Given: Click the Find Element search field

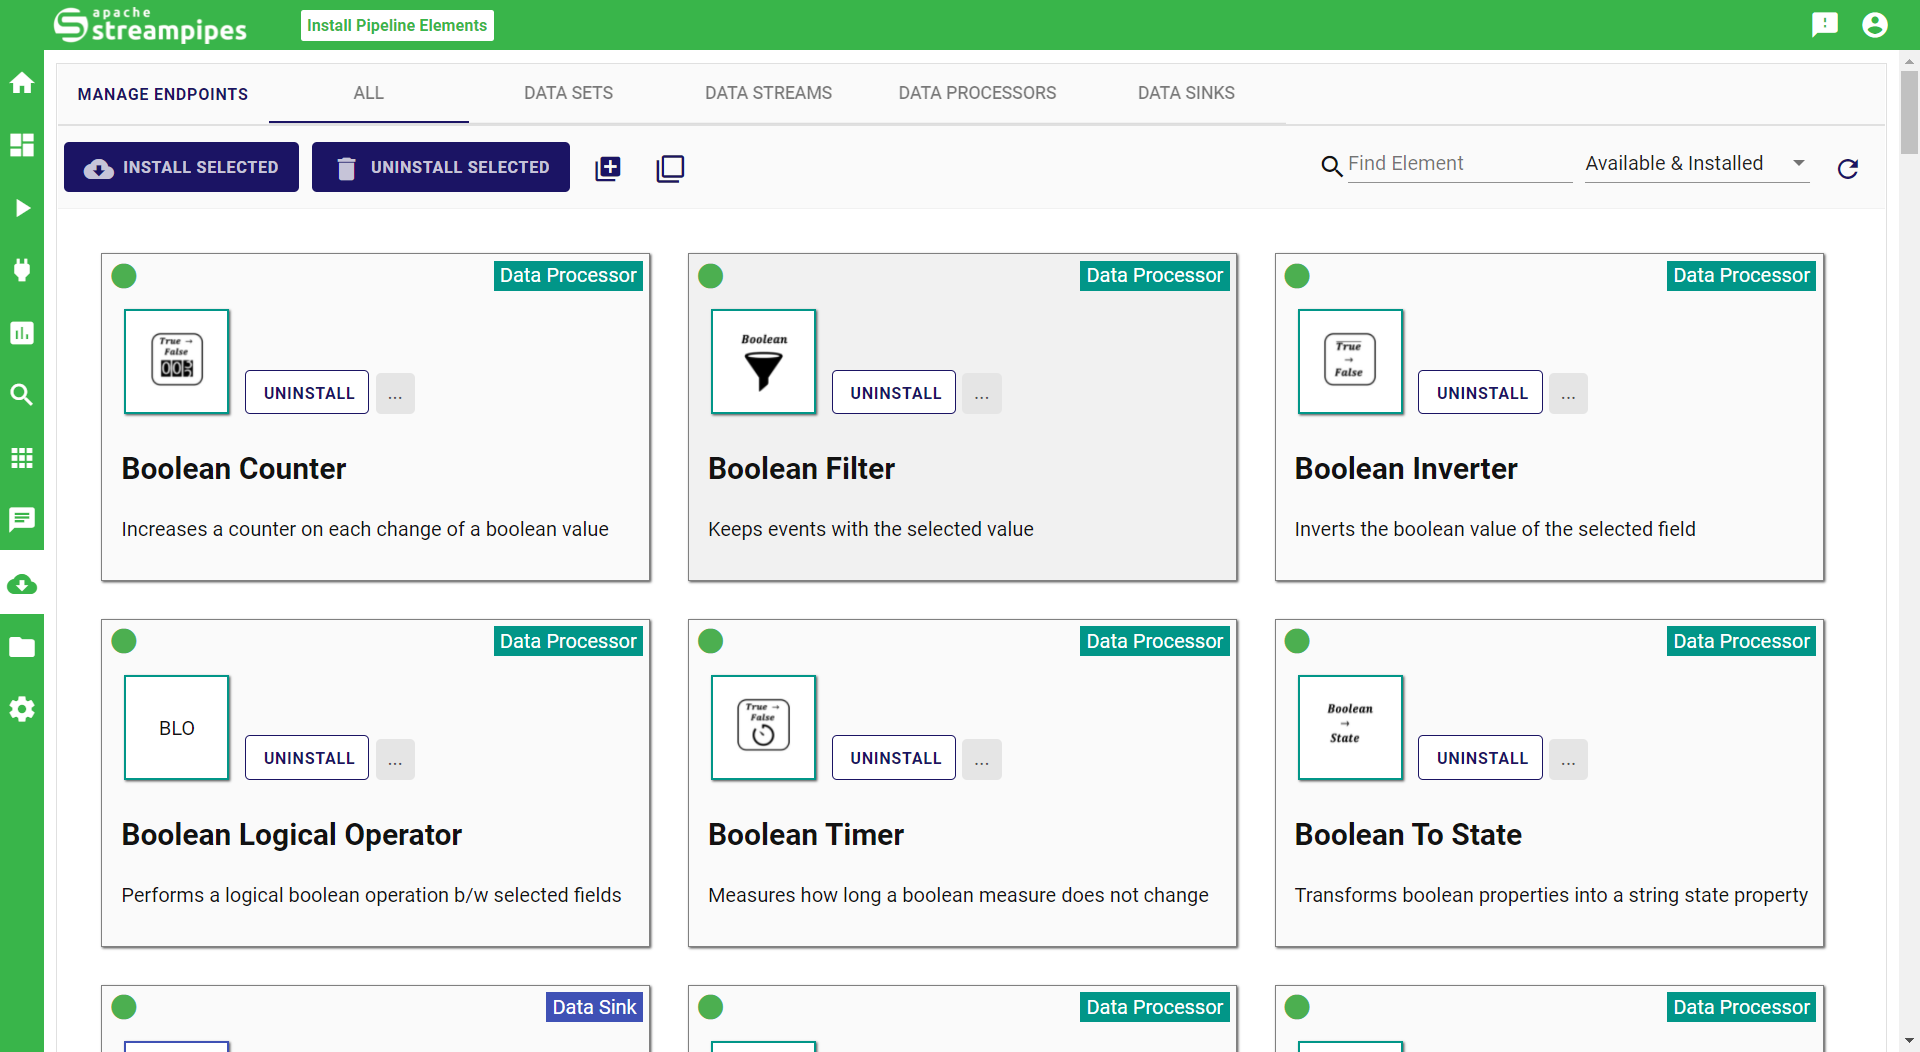Looking at the screenshot, I should coord(1458,164).
